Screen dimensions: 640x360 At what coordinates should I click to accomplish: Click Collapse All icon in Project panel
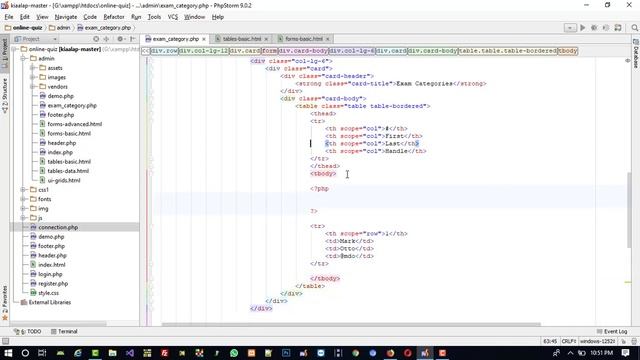click(107, 39)
